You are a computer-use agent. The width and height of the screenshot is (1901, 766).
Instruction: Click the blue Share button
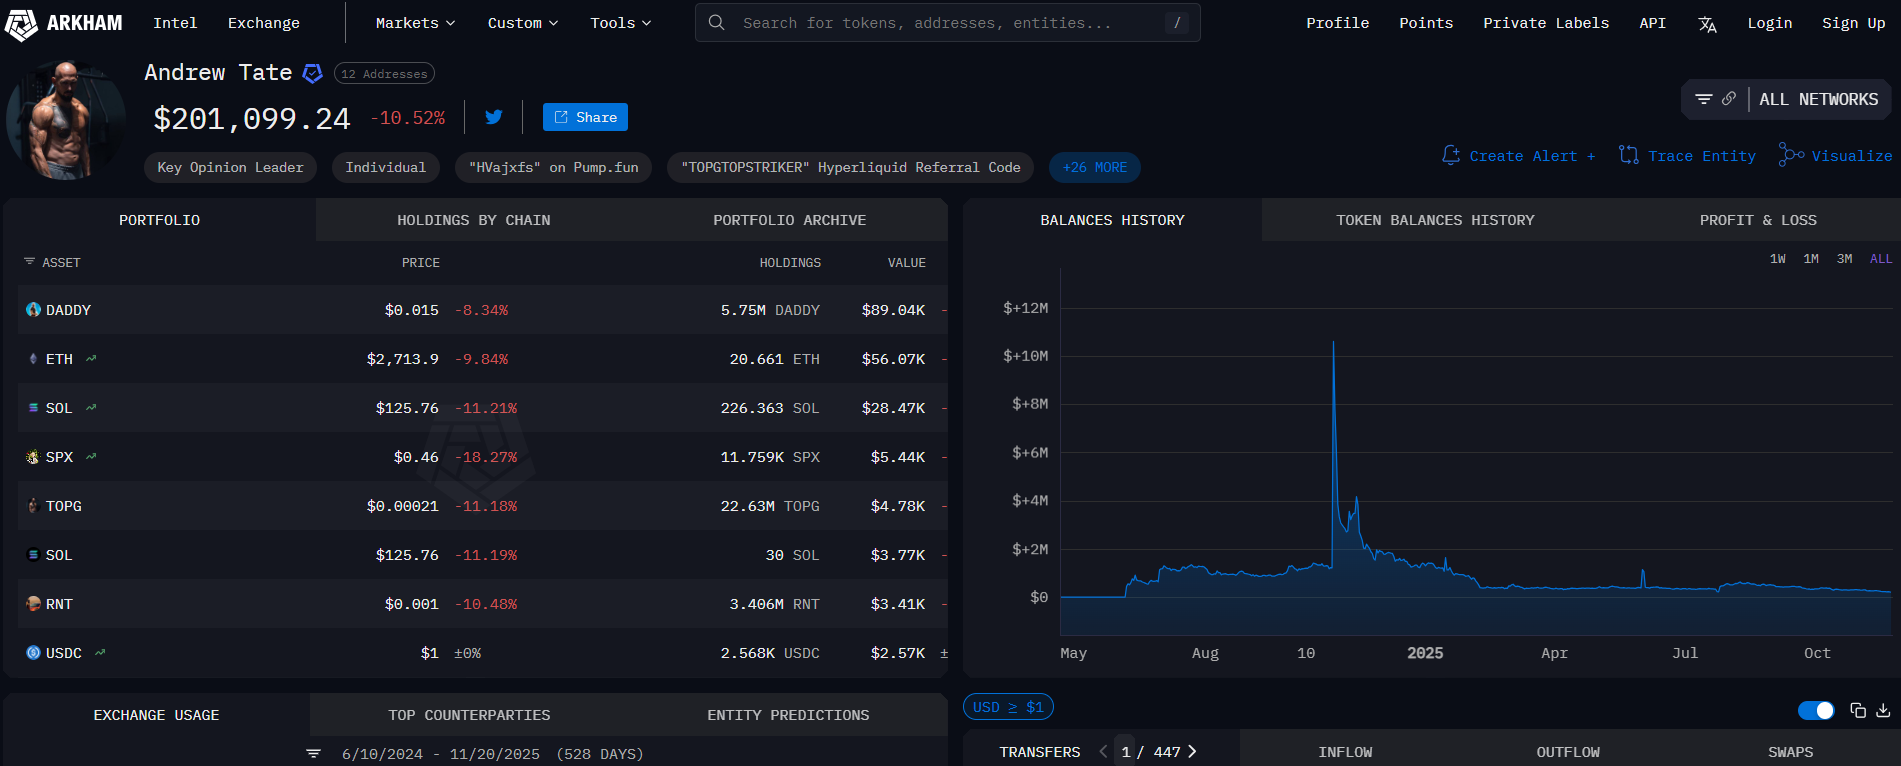click(585, 117)
